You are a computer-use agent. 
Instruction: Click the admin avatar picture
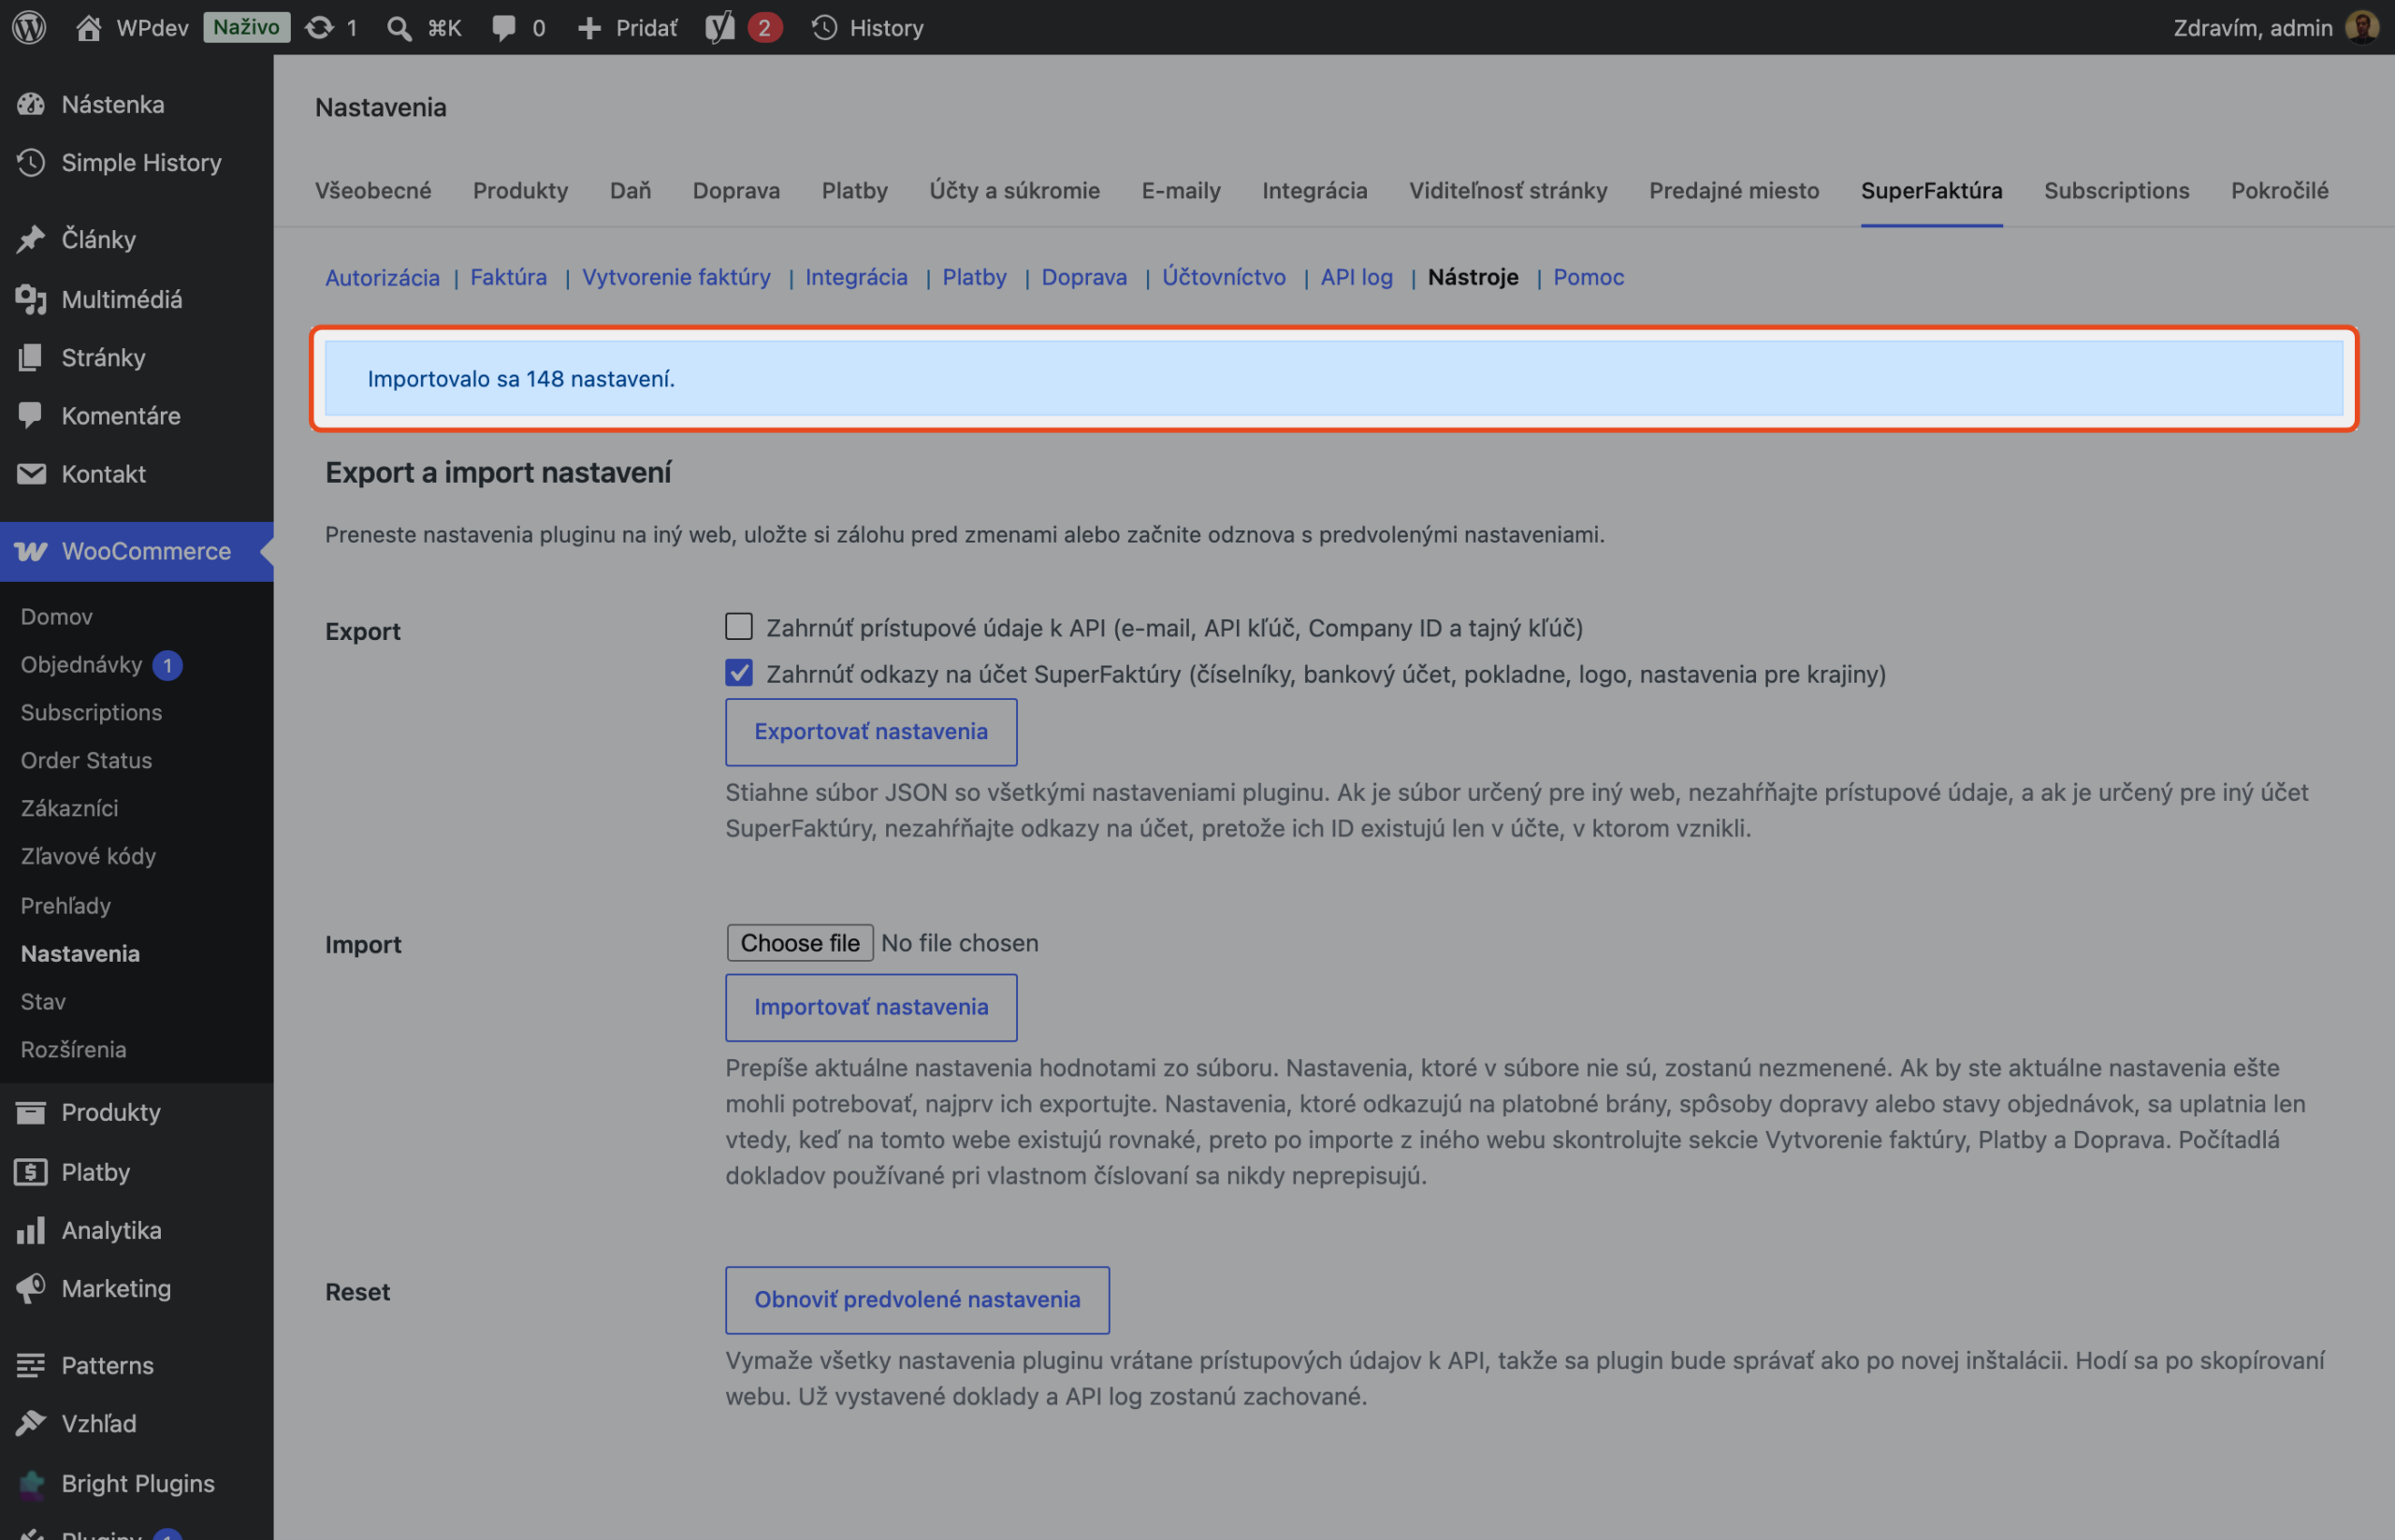coord(2362,27)
